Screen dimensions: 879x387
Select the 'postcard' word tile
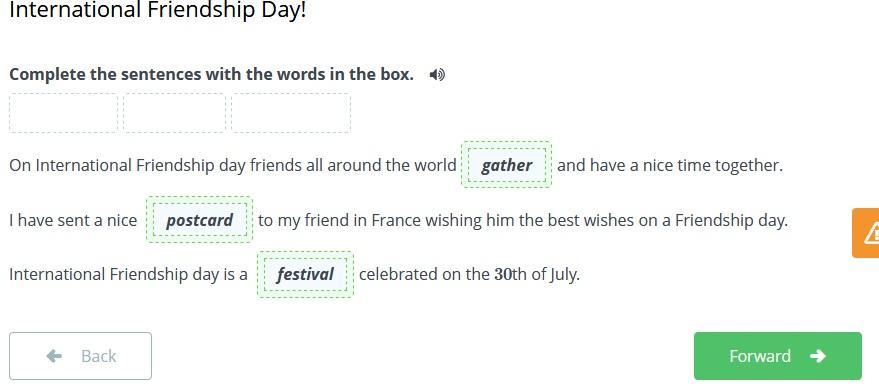point(200,220)
